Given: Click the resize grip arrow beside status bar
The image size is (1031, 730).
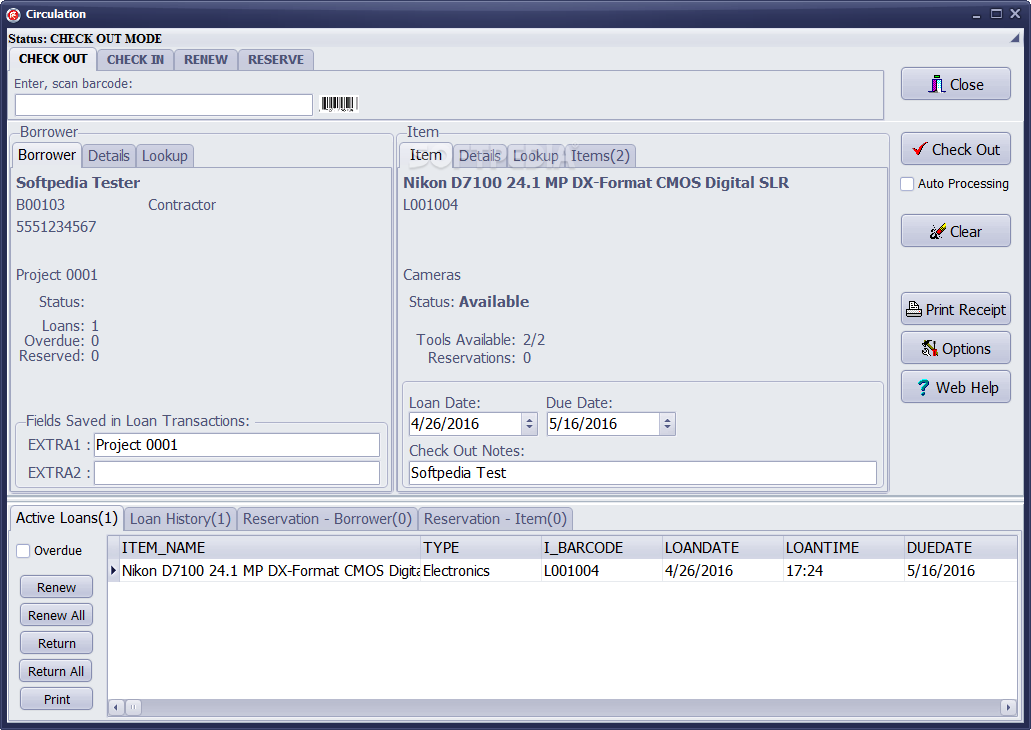Looking at the screenshot, I should click(1015, 38).
